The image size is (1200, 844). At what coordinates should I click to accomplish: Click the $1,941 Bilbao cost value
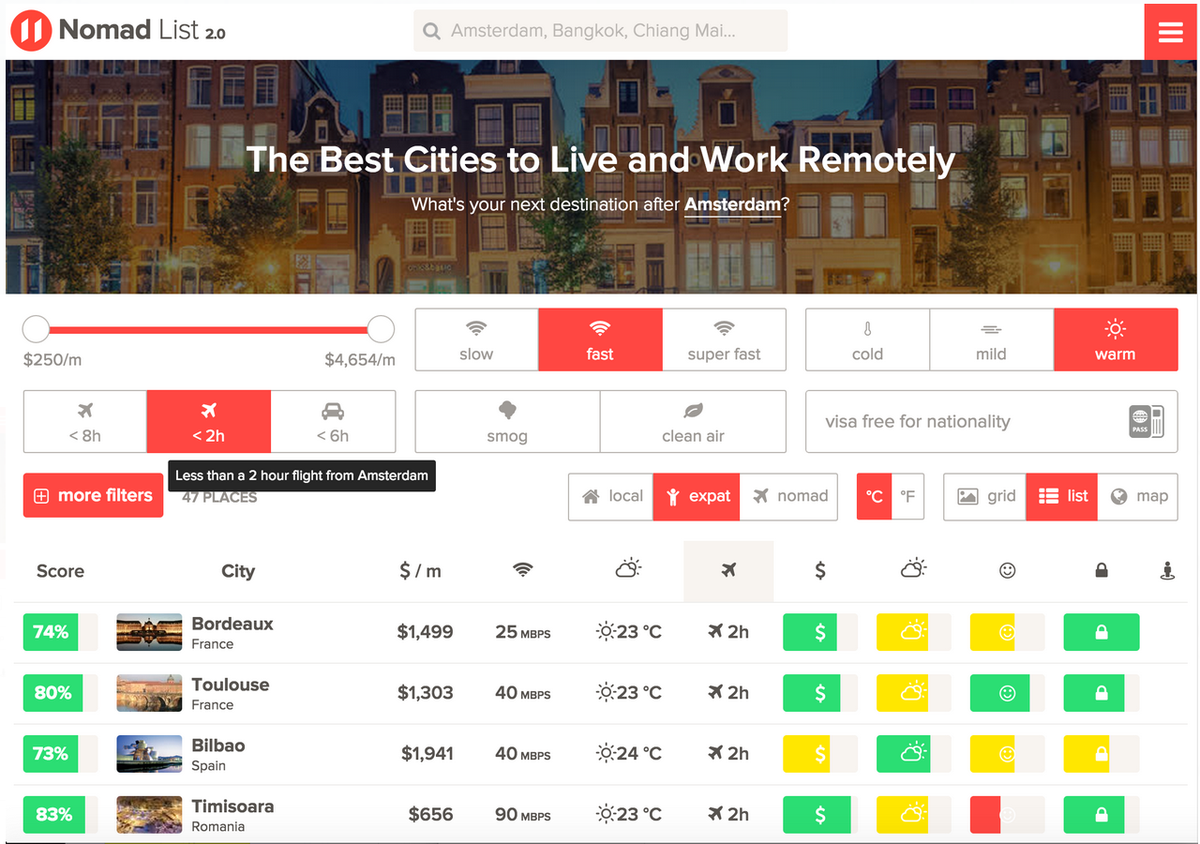(x=427, y=754)
